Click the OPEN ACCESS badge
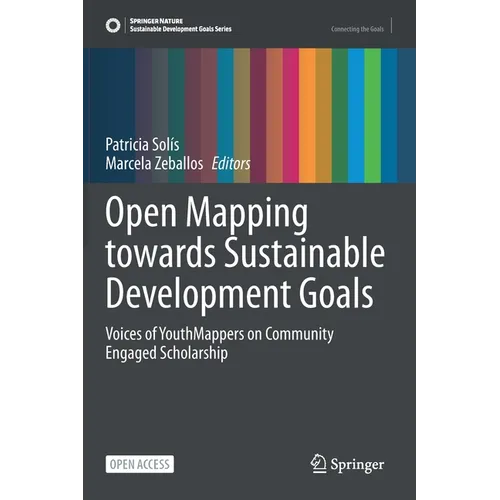The width and height of the screenshot is (500, 500). [140, 464]
